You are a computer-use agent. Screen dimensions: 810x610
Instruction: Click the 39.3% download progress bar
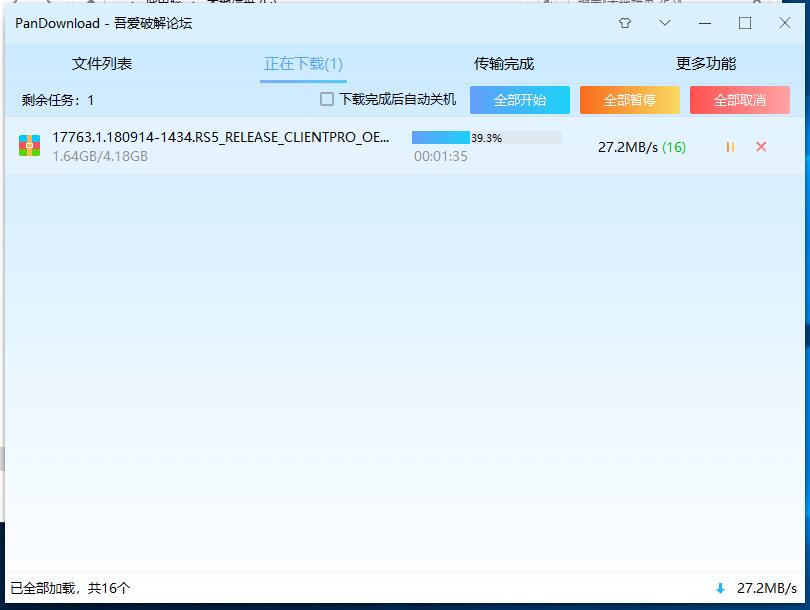(x=486, y=138)
